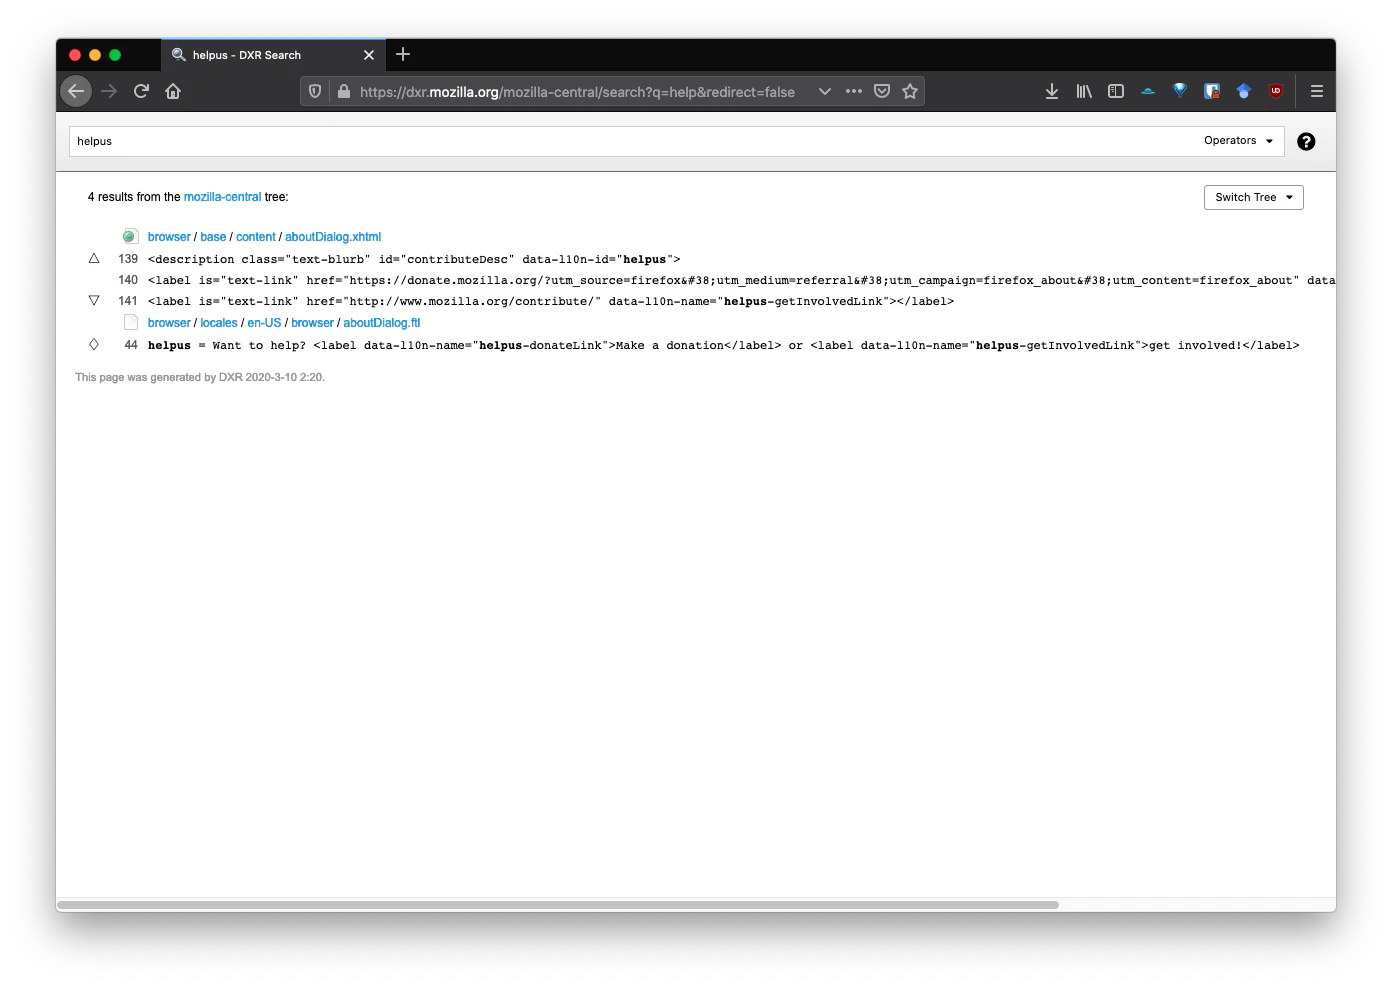The width and height of the screenshot is (1392, 986).
Task: Click the browser address bar URL
Action: (577, 92)
